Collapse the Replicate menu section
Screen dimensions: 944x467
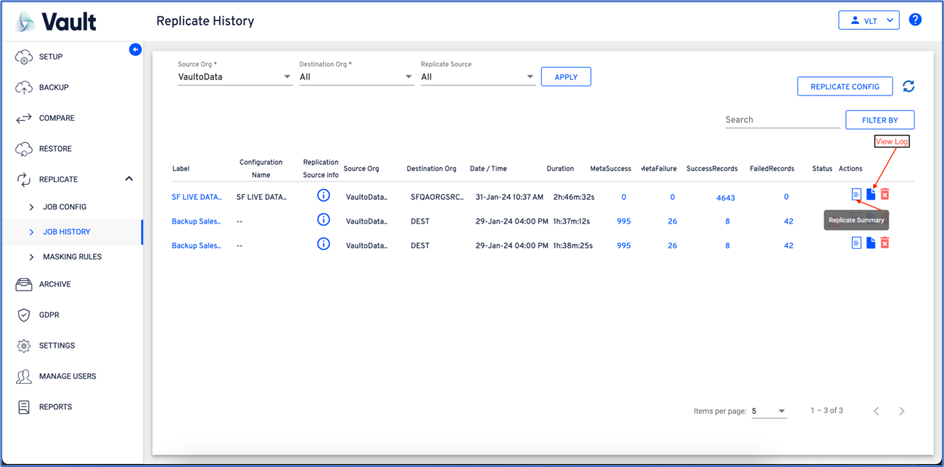point(128,179)
